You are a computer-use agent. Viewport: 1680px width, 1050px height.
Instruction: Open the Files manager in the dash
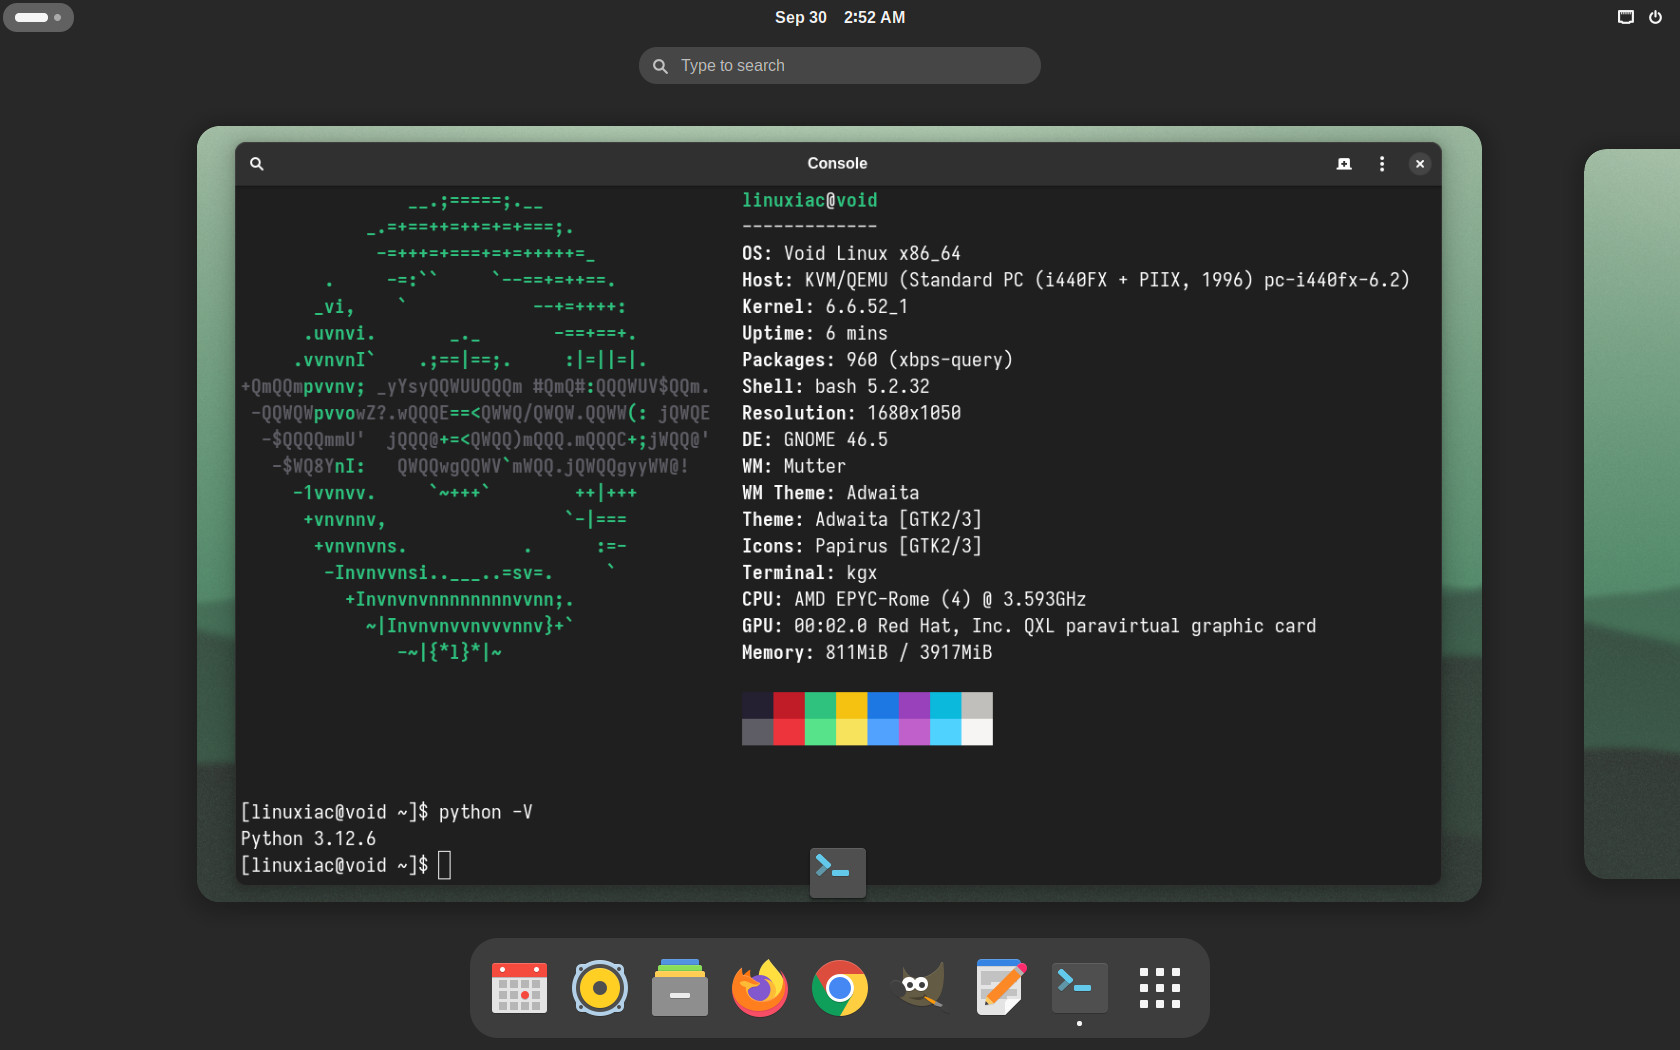[680, 988]
